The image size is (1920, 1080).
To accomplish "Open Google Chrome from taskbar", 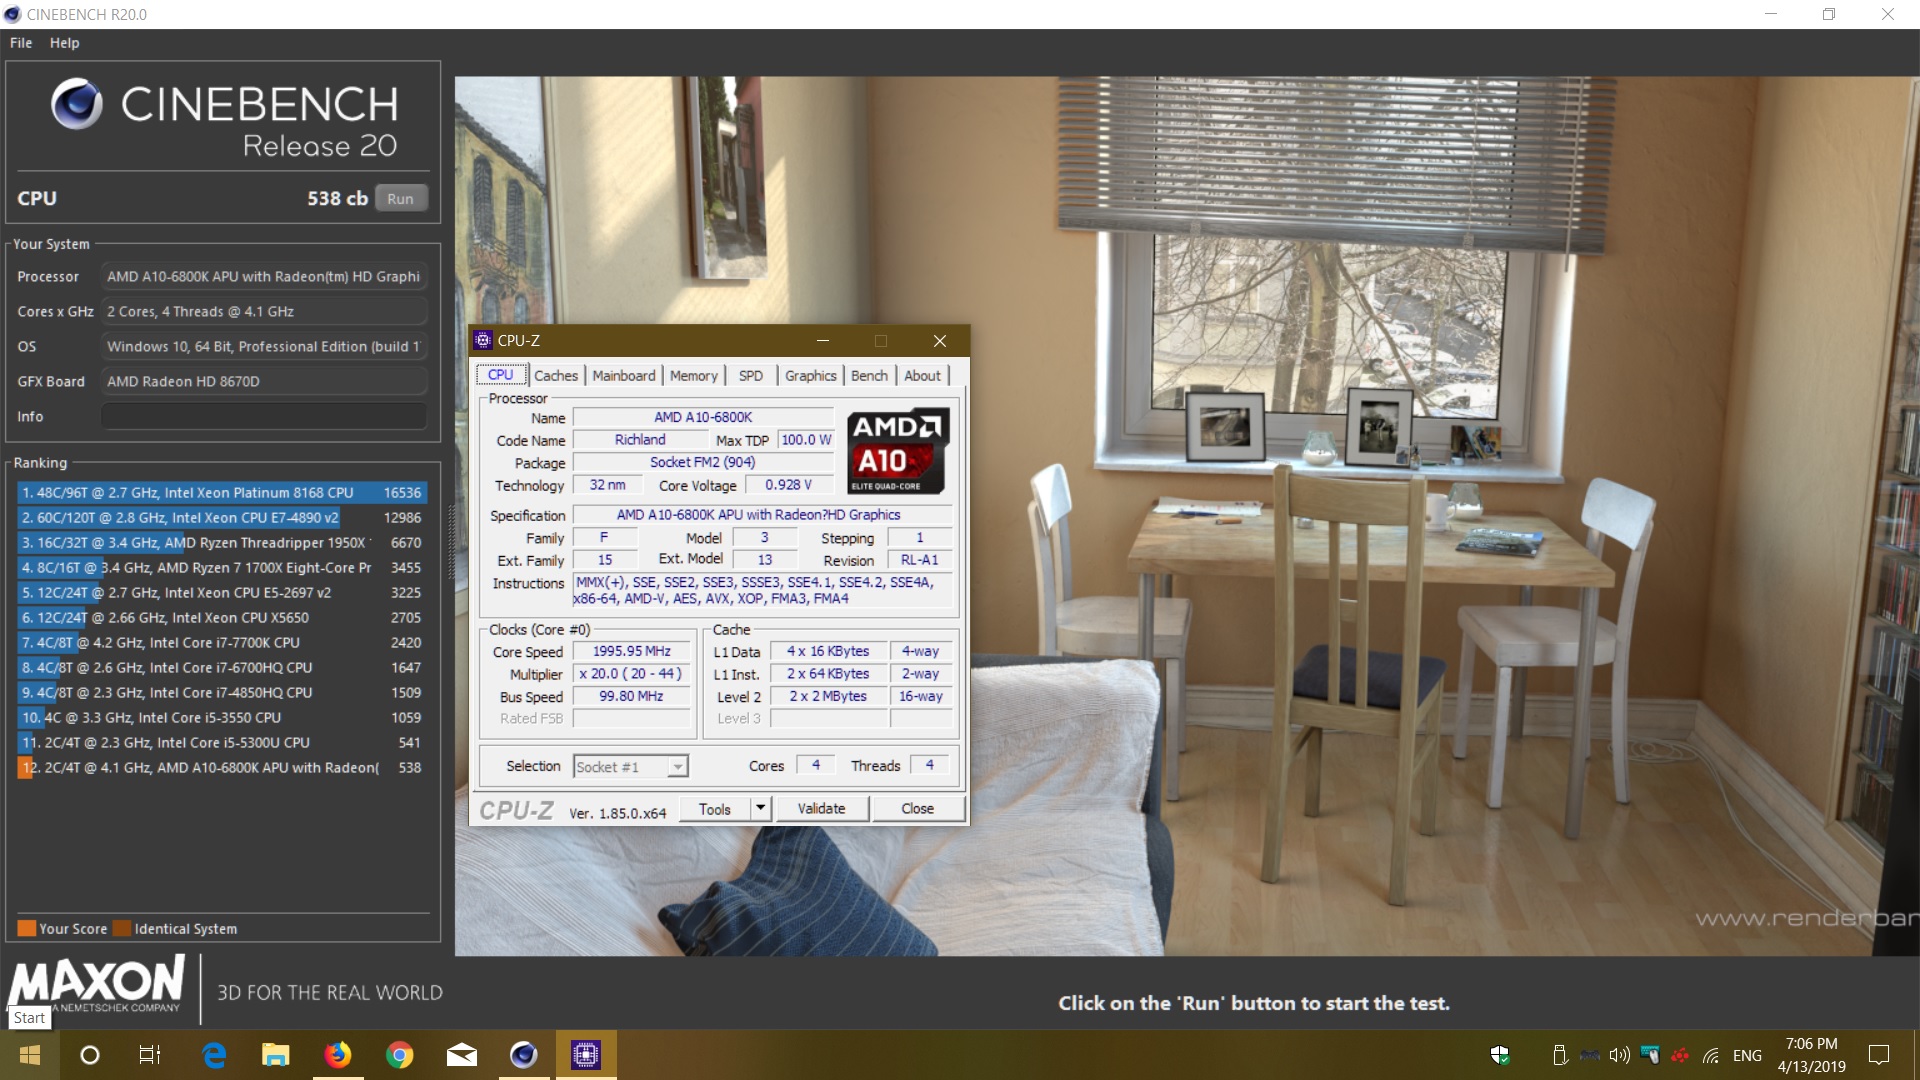I will coord(399,1055).
